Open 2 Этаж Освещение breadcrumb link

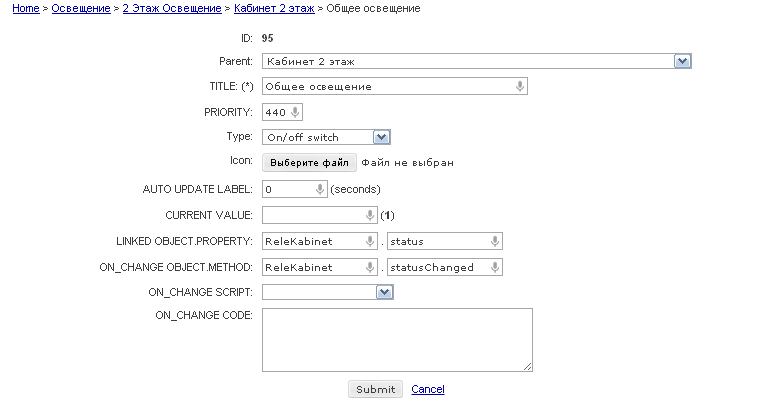tap(172, 8)
